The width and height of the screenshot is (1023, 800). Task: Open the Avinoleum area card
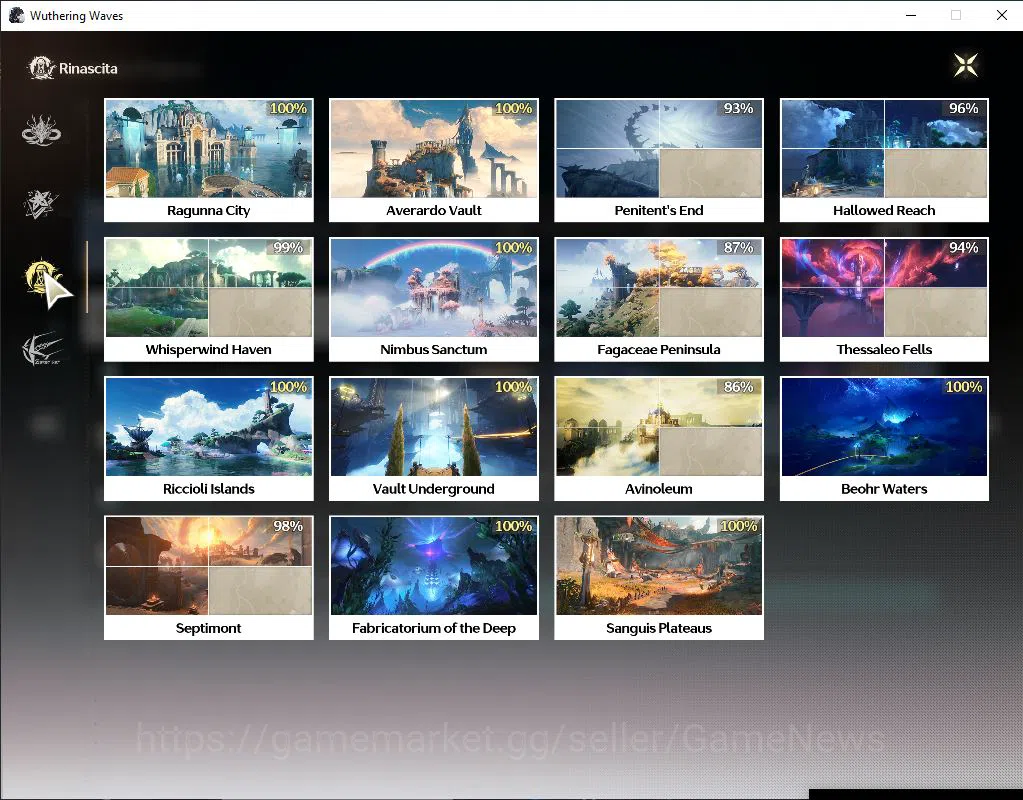(x=659, y=438)
